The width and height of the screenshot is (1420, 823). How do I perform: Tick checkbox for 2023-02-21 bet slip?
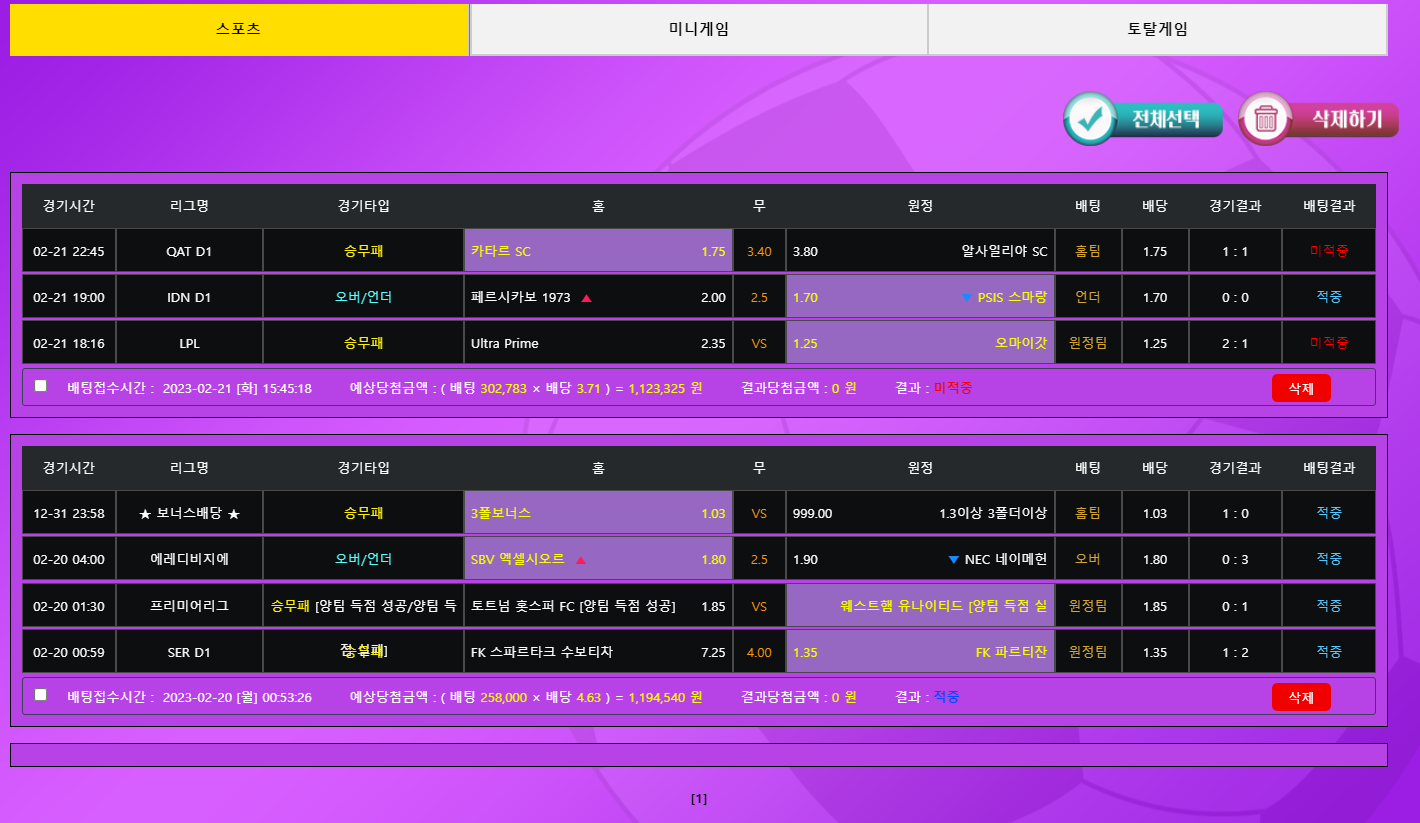(x=41, y=386)
